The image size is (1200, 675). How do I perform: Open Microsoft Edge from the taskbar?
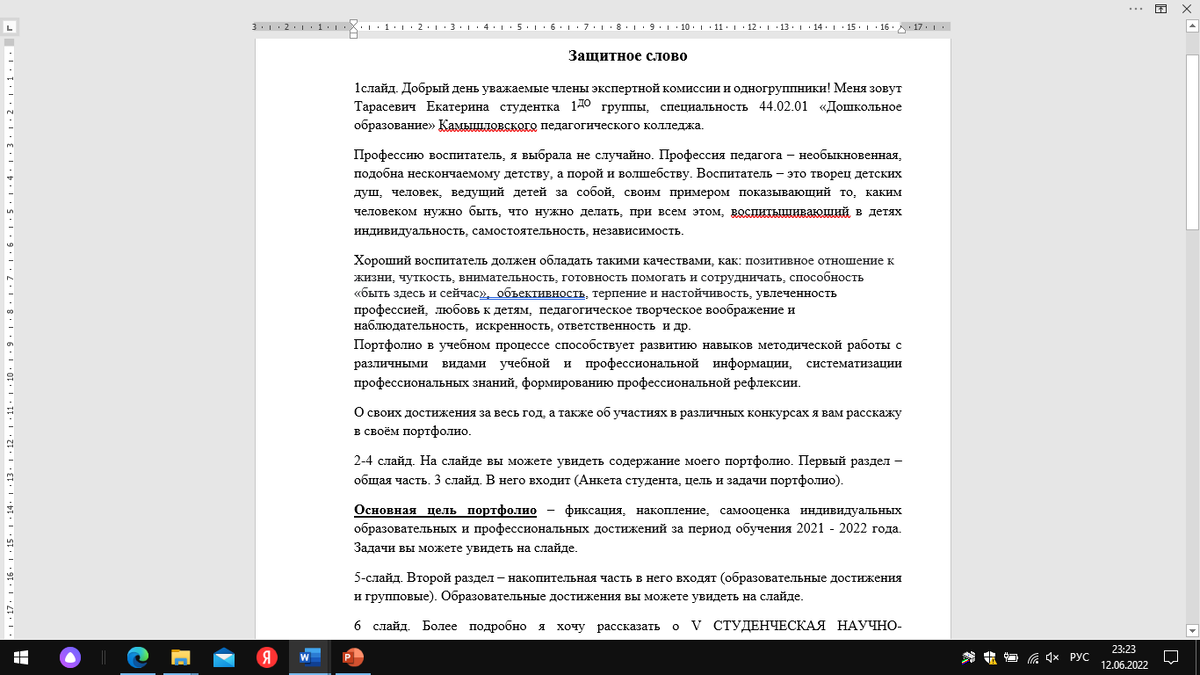pyautogui.click(x=137, y=657)
